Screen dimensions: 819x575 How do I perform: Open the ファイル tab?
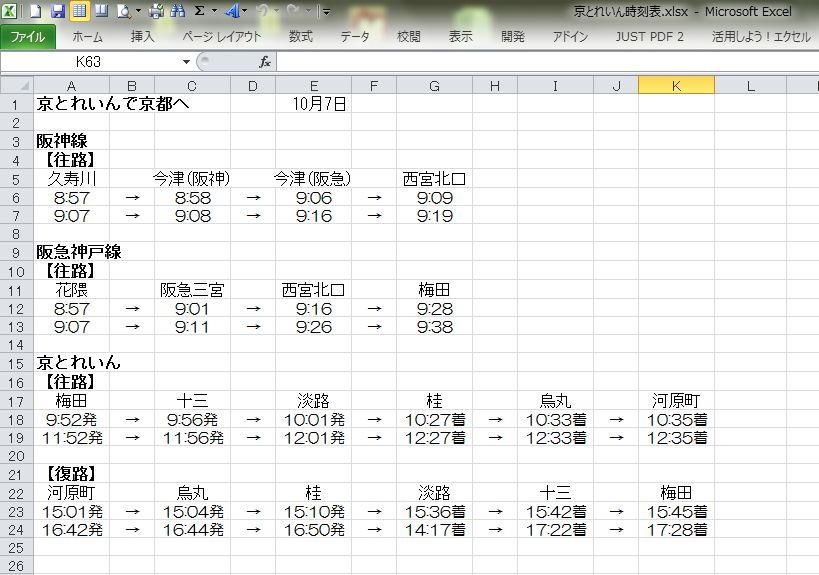27,37
